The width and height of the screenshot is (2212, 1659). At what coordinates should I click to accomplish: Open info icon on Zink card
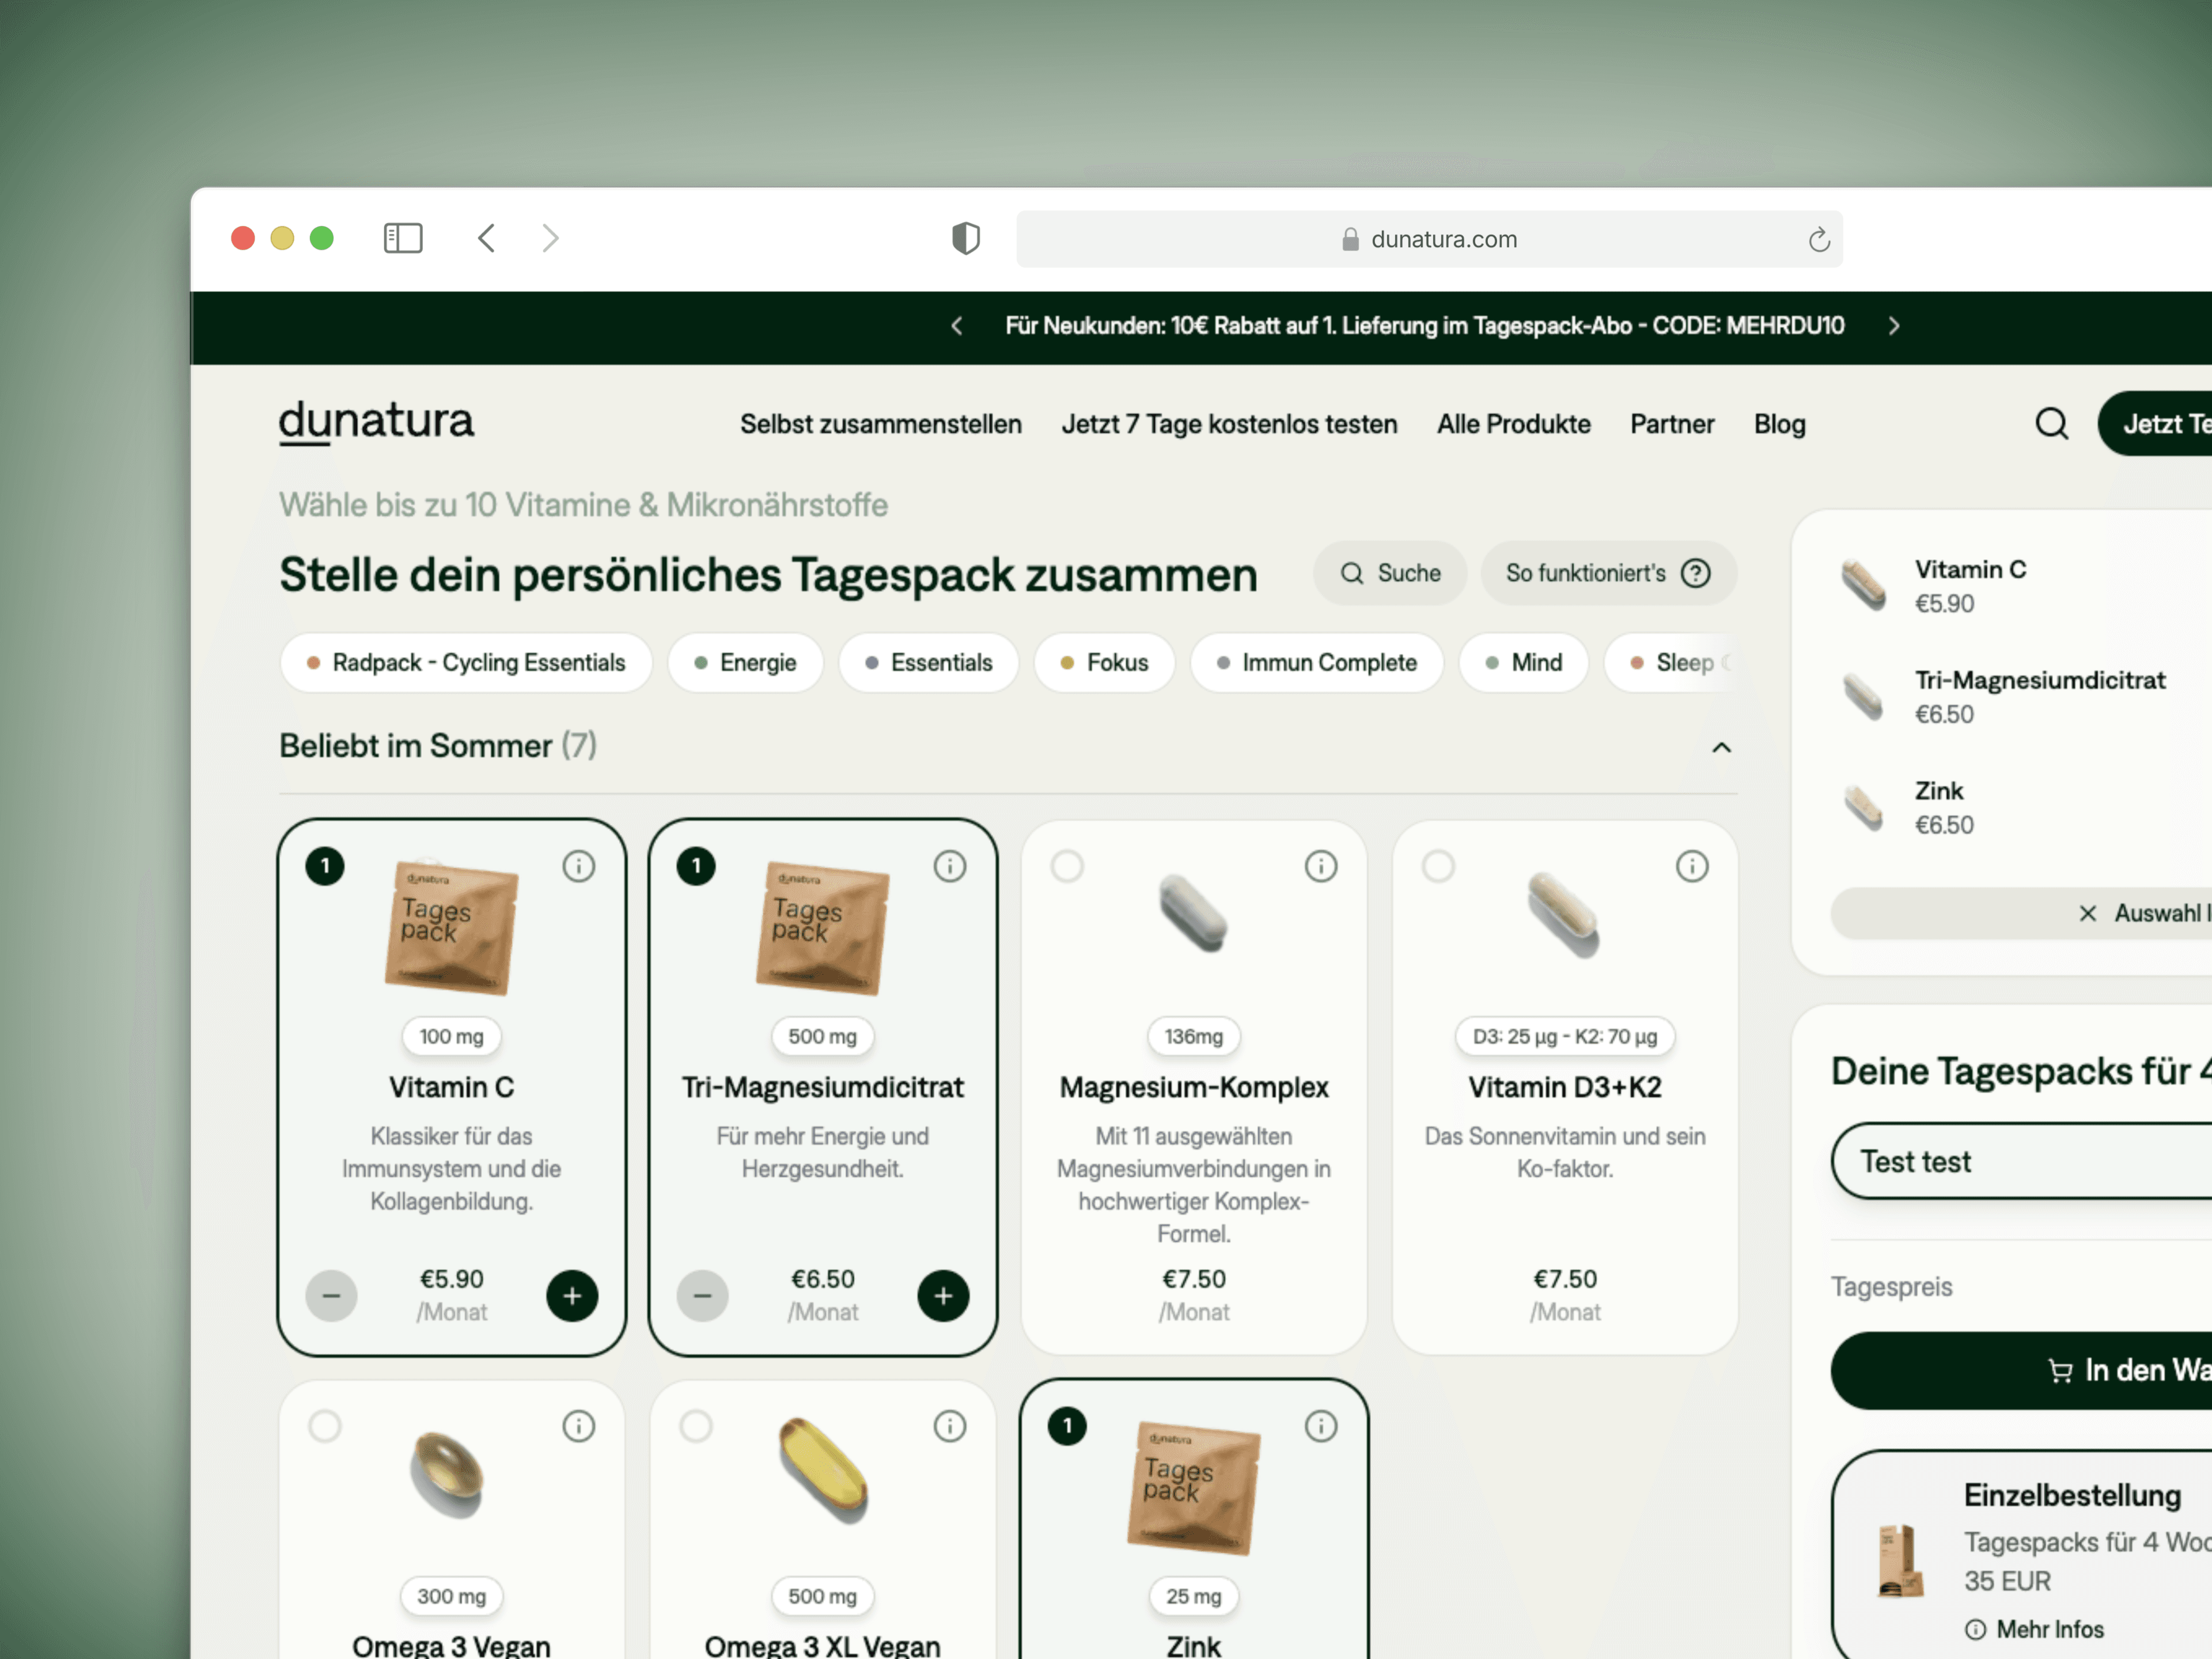coord(1320,1426)
